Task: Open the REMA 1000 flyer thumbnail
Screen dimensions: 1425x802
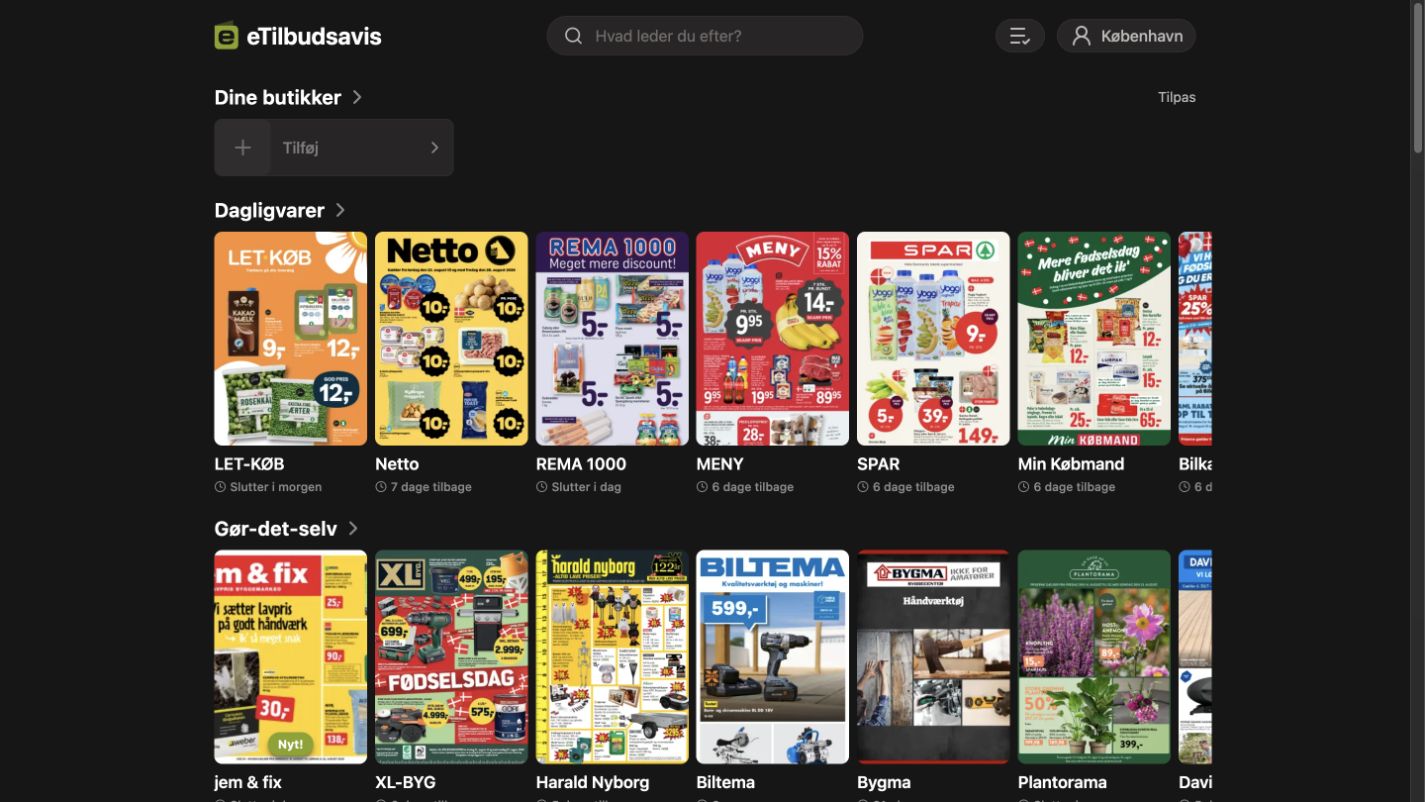Action: (612, 339)
